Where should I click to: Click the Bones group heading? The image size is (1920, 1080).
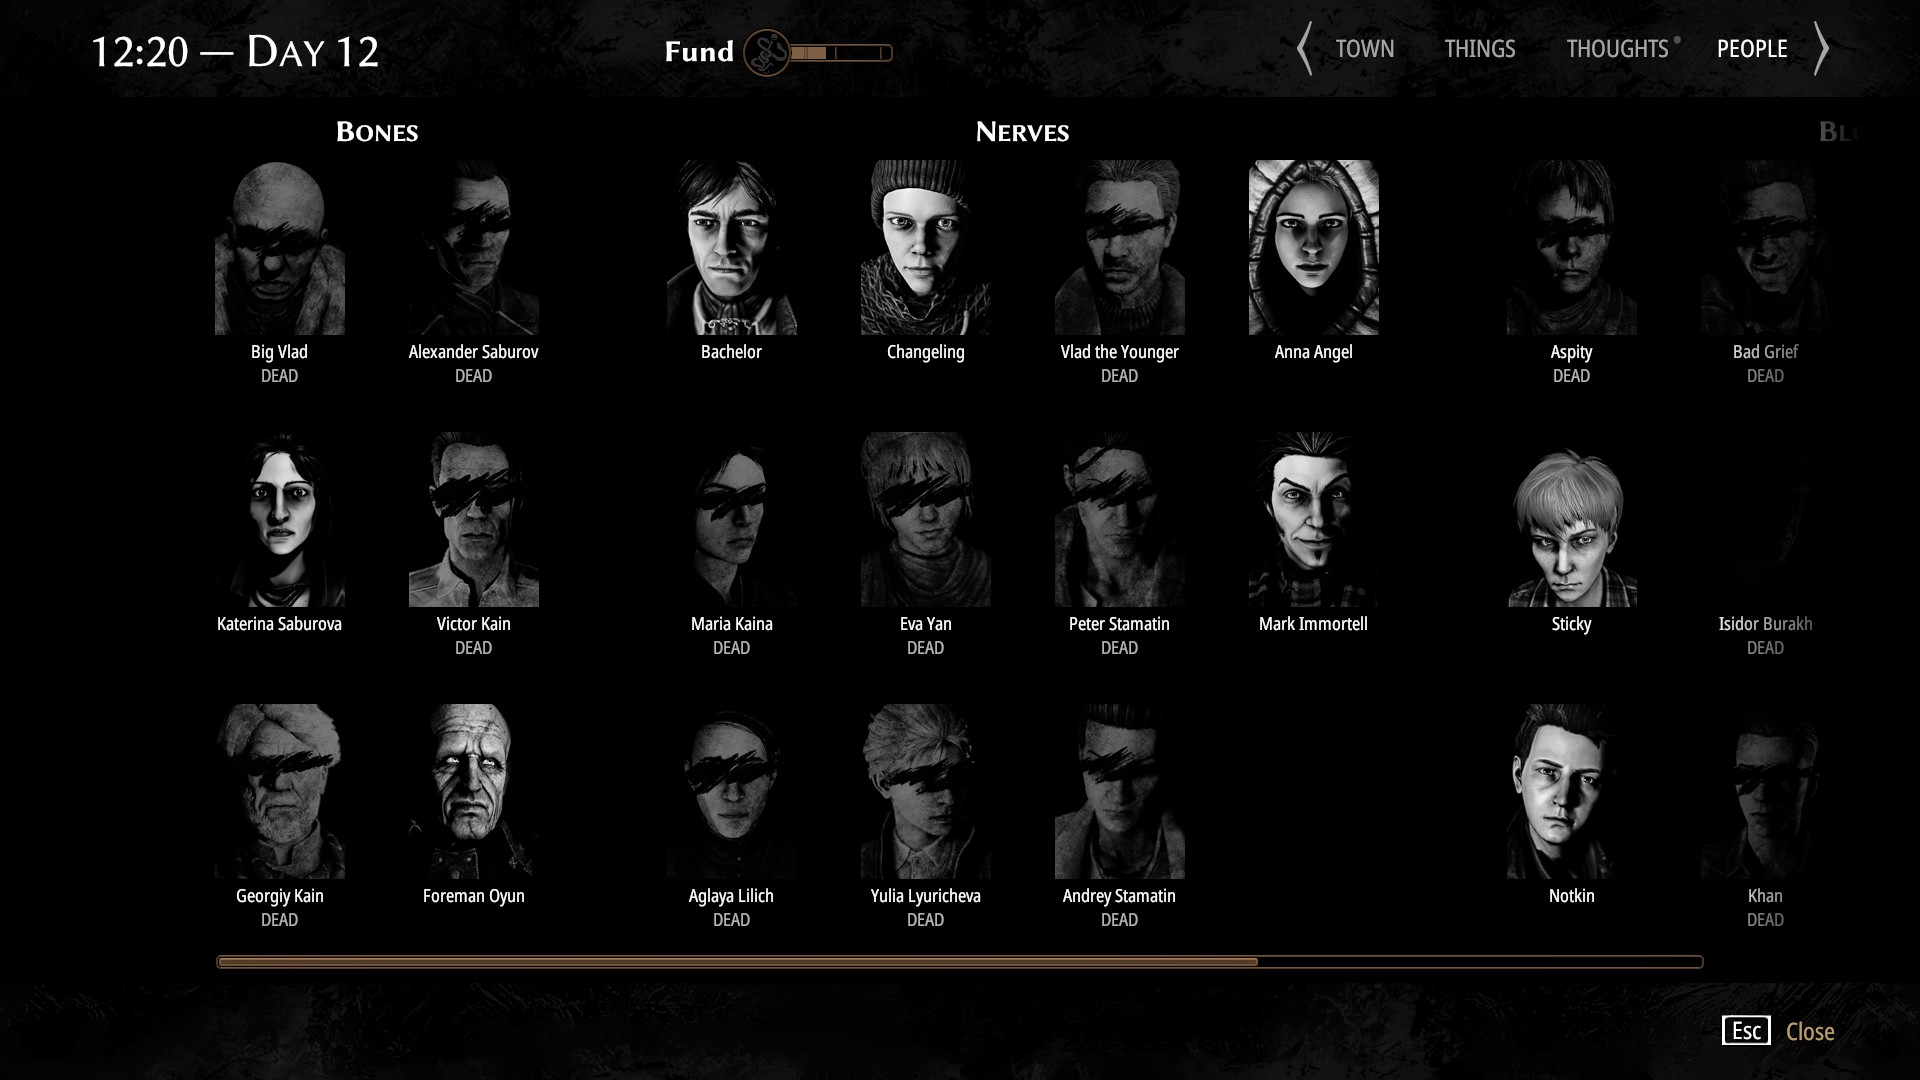click(377, 132)
